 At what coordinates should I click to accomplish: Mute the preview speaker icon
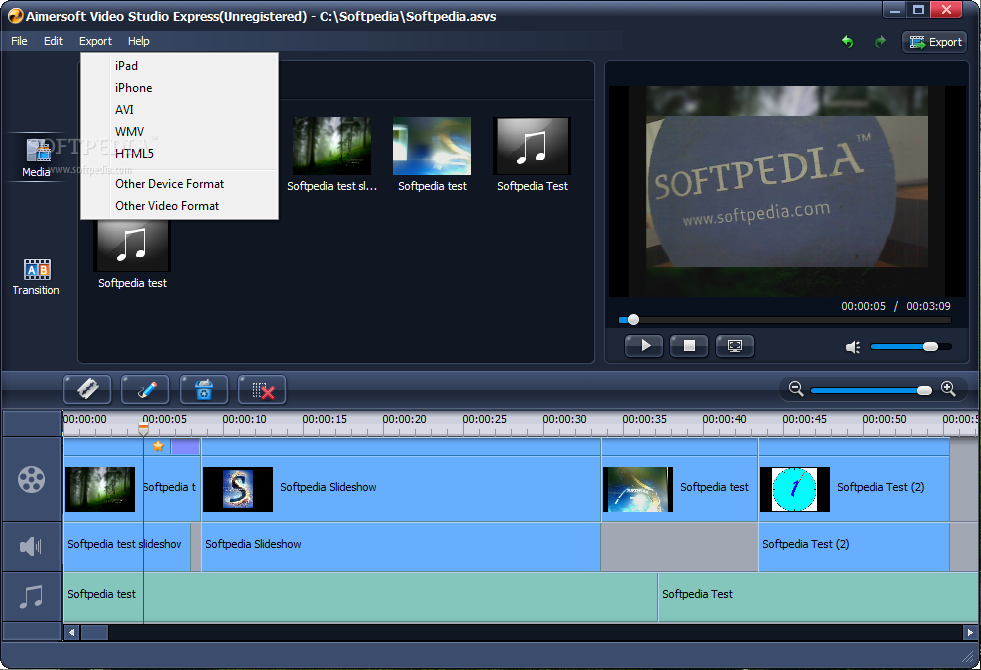pyautogui.click(x=853, y=347)
